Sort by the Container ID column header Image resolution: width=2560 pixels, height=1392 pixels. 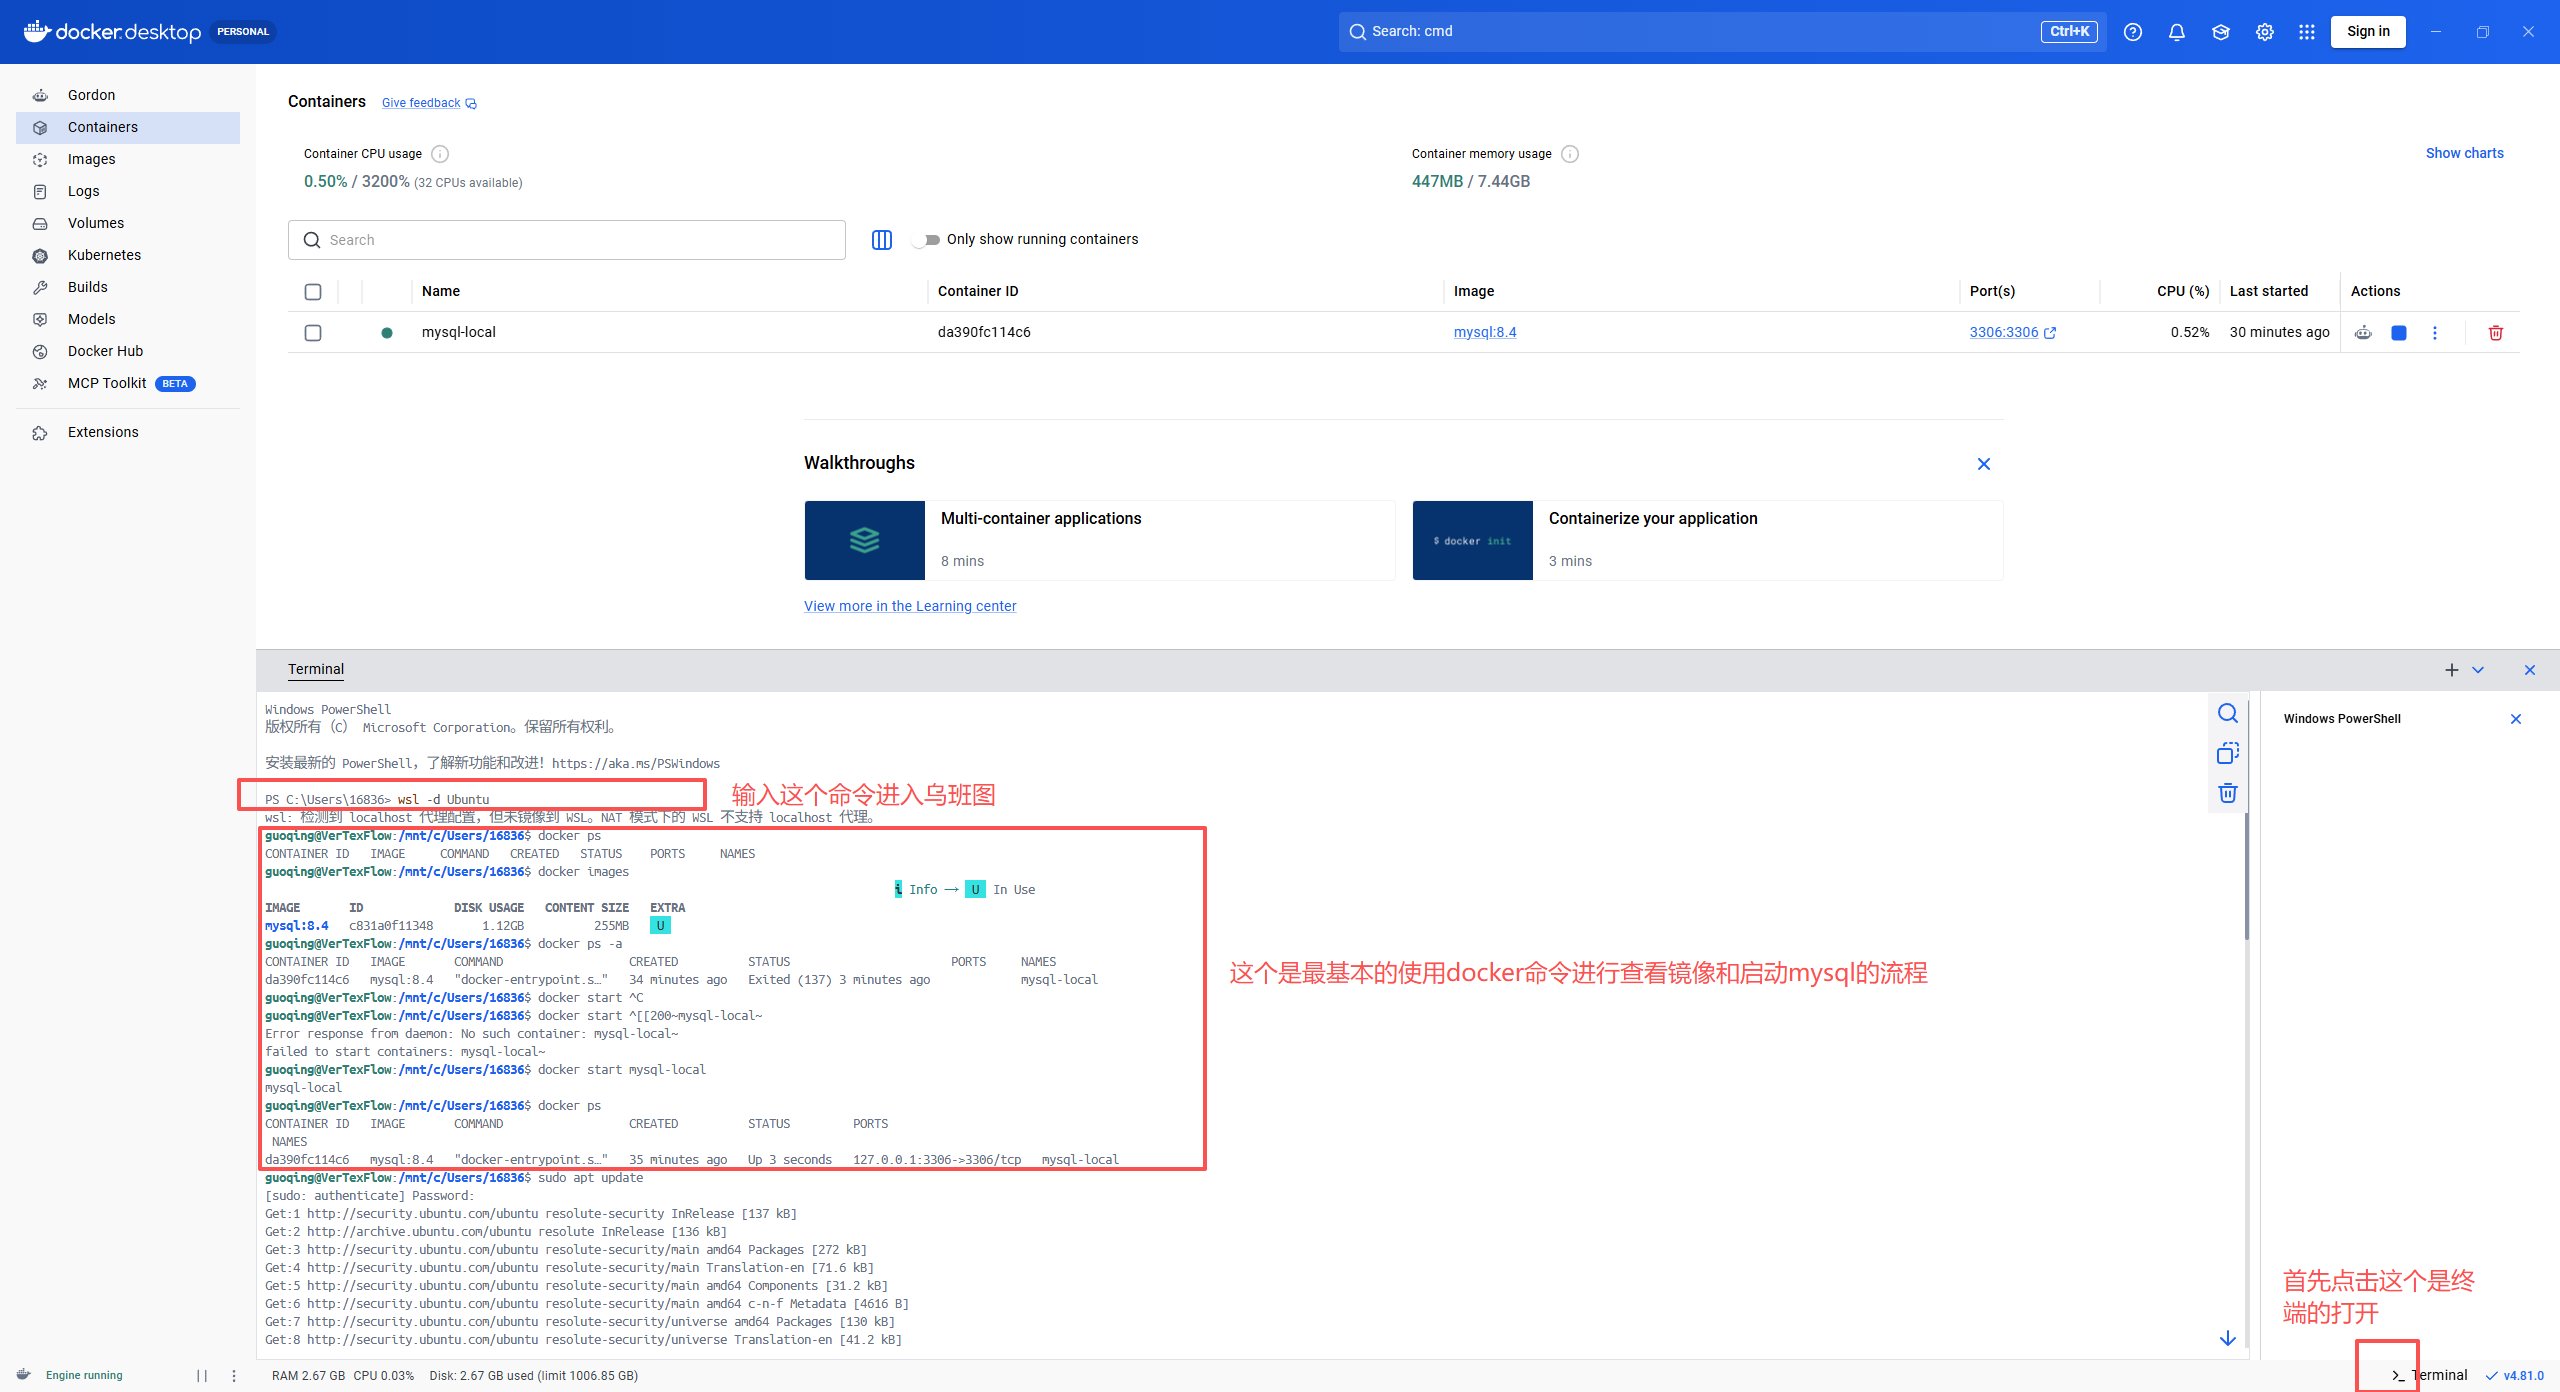click(978, 291)
